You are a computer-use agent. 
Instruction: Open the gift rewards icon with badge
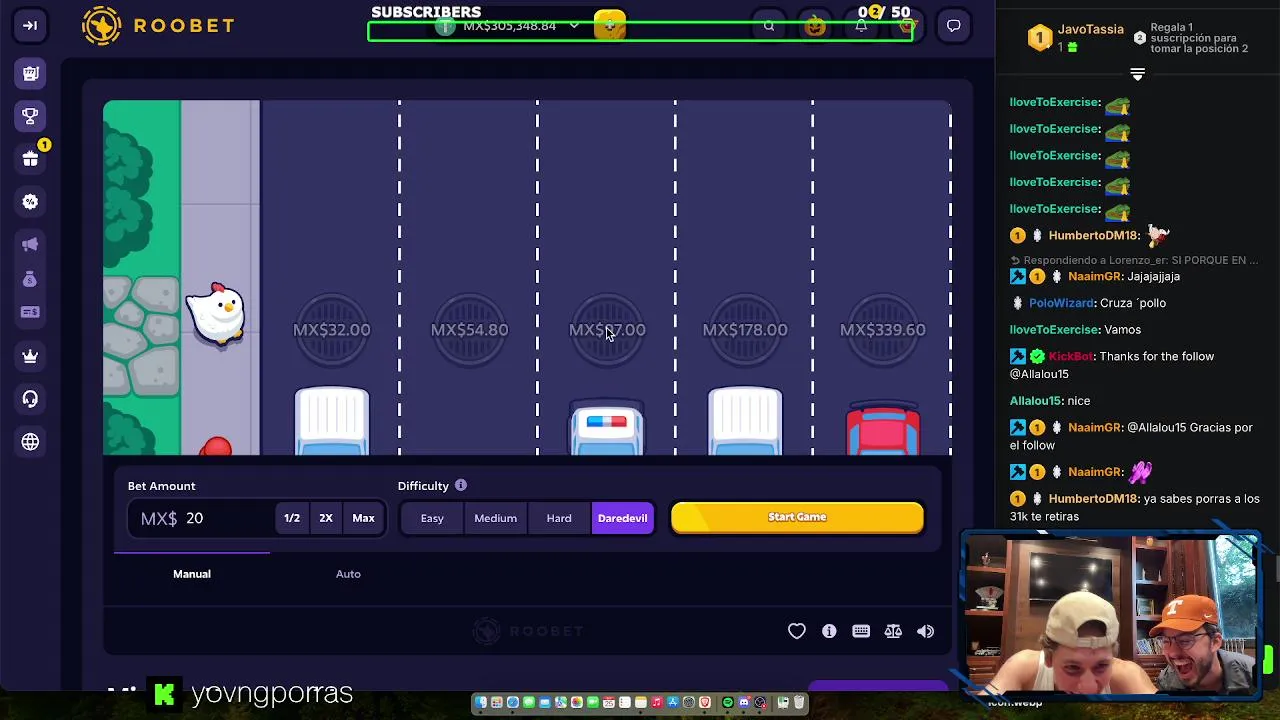(30, 158)
